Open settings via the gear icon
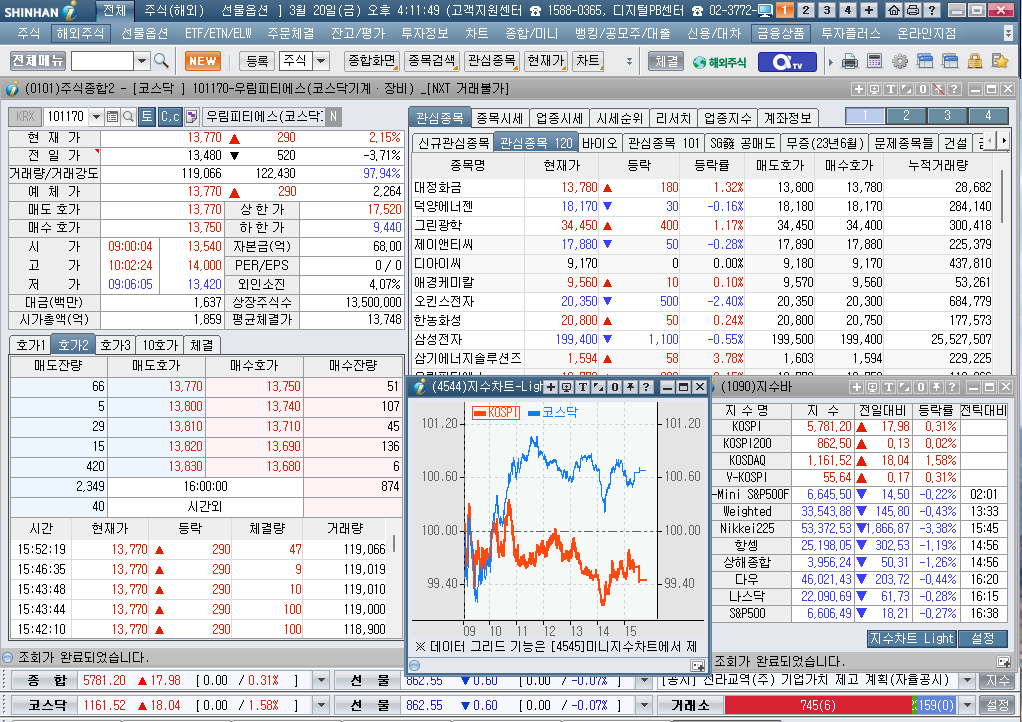This screenshot has width=1022, height=722. click(x=899, y=62)
